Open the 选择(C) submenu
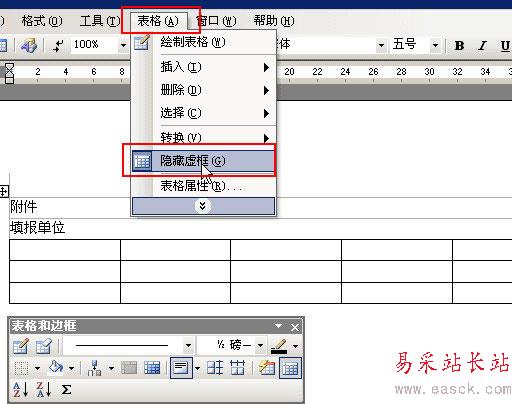This screenshot has height=404, width=512. point(204,113)
